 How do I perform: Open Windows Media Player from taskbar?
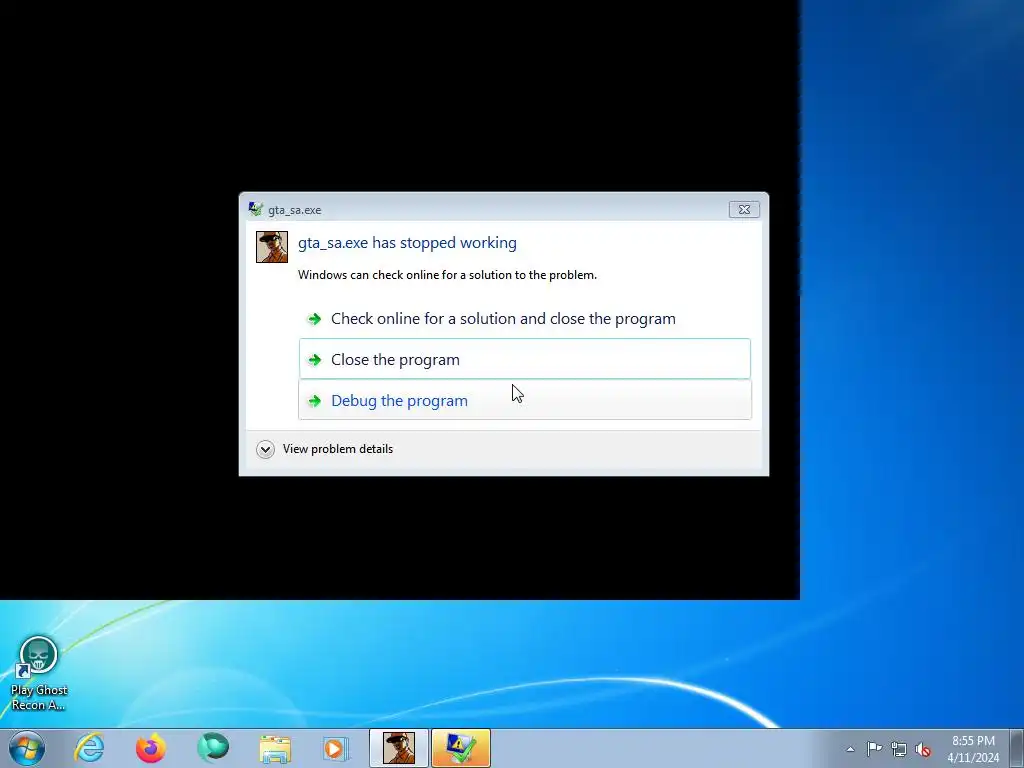tap(336, 748)
